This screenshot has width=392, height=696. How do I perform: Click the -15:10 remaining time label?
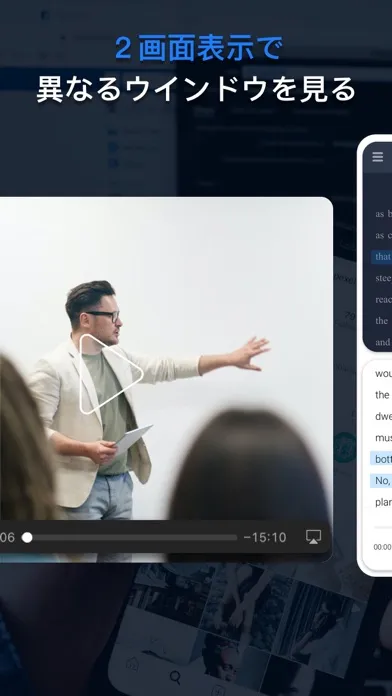[265, 538]
